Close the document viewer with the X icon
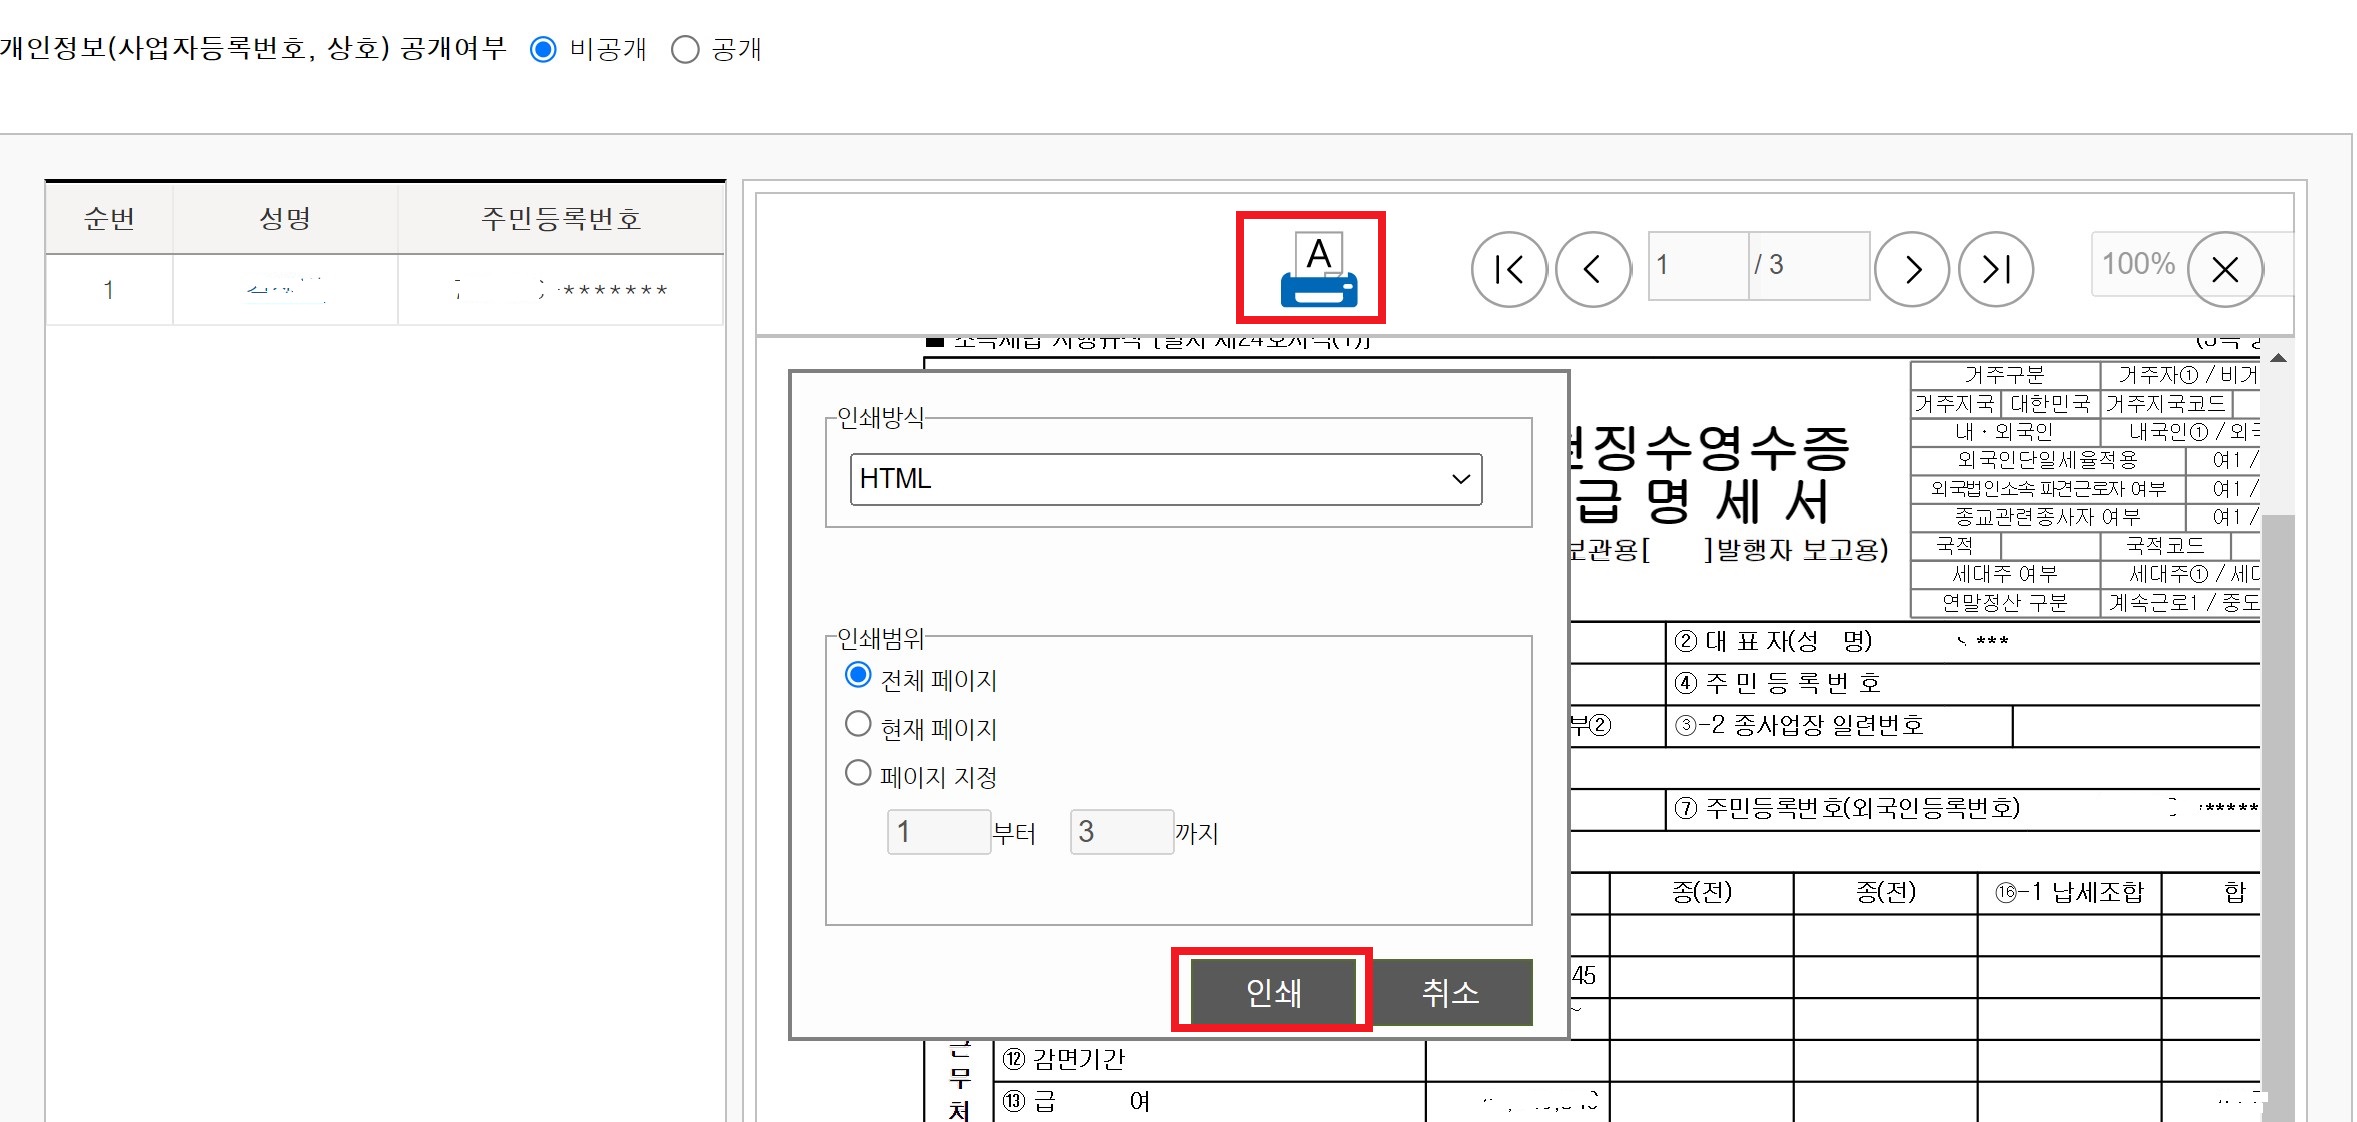The image size is (2357, 1122). point(2225,268)
